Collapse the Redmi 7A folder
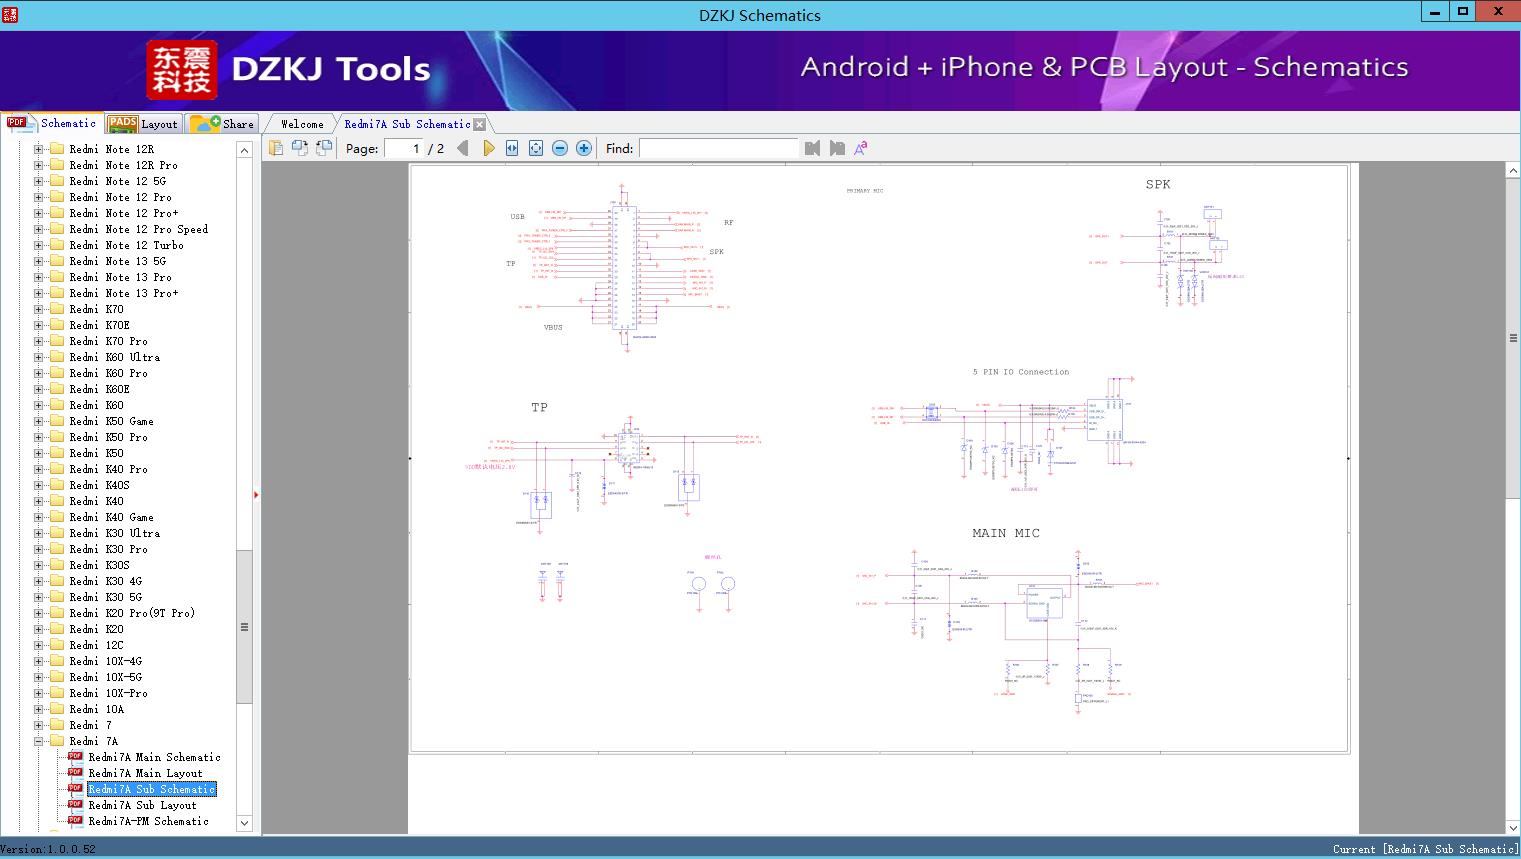1521x859 pixels. click(37, 741)
